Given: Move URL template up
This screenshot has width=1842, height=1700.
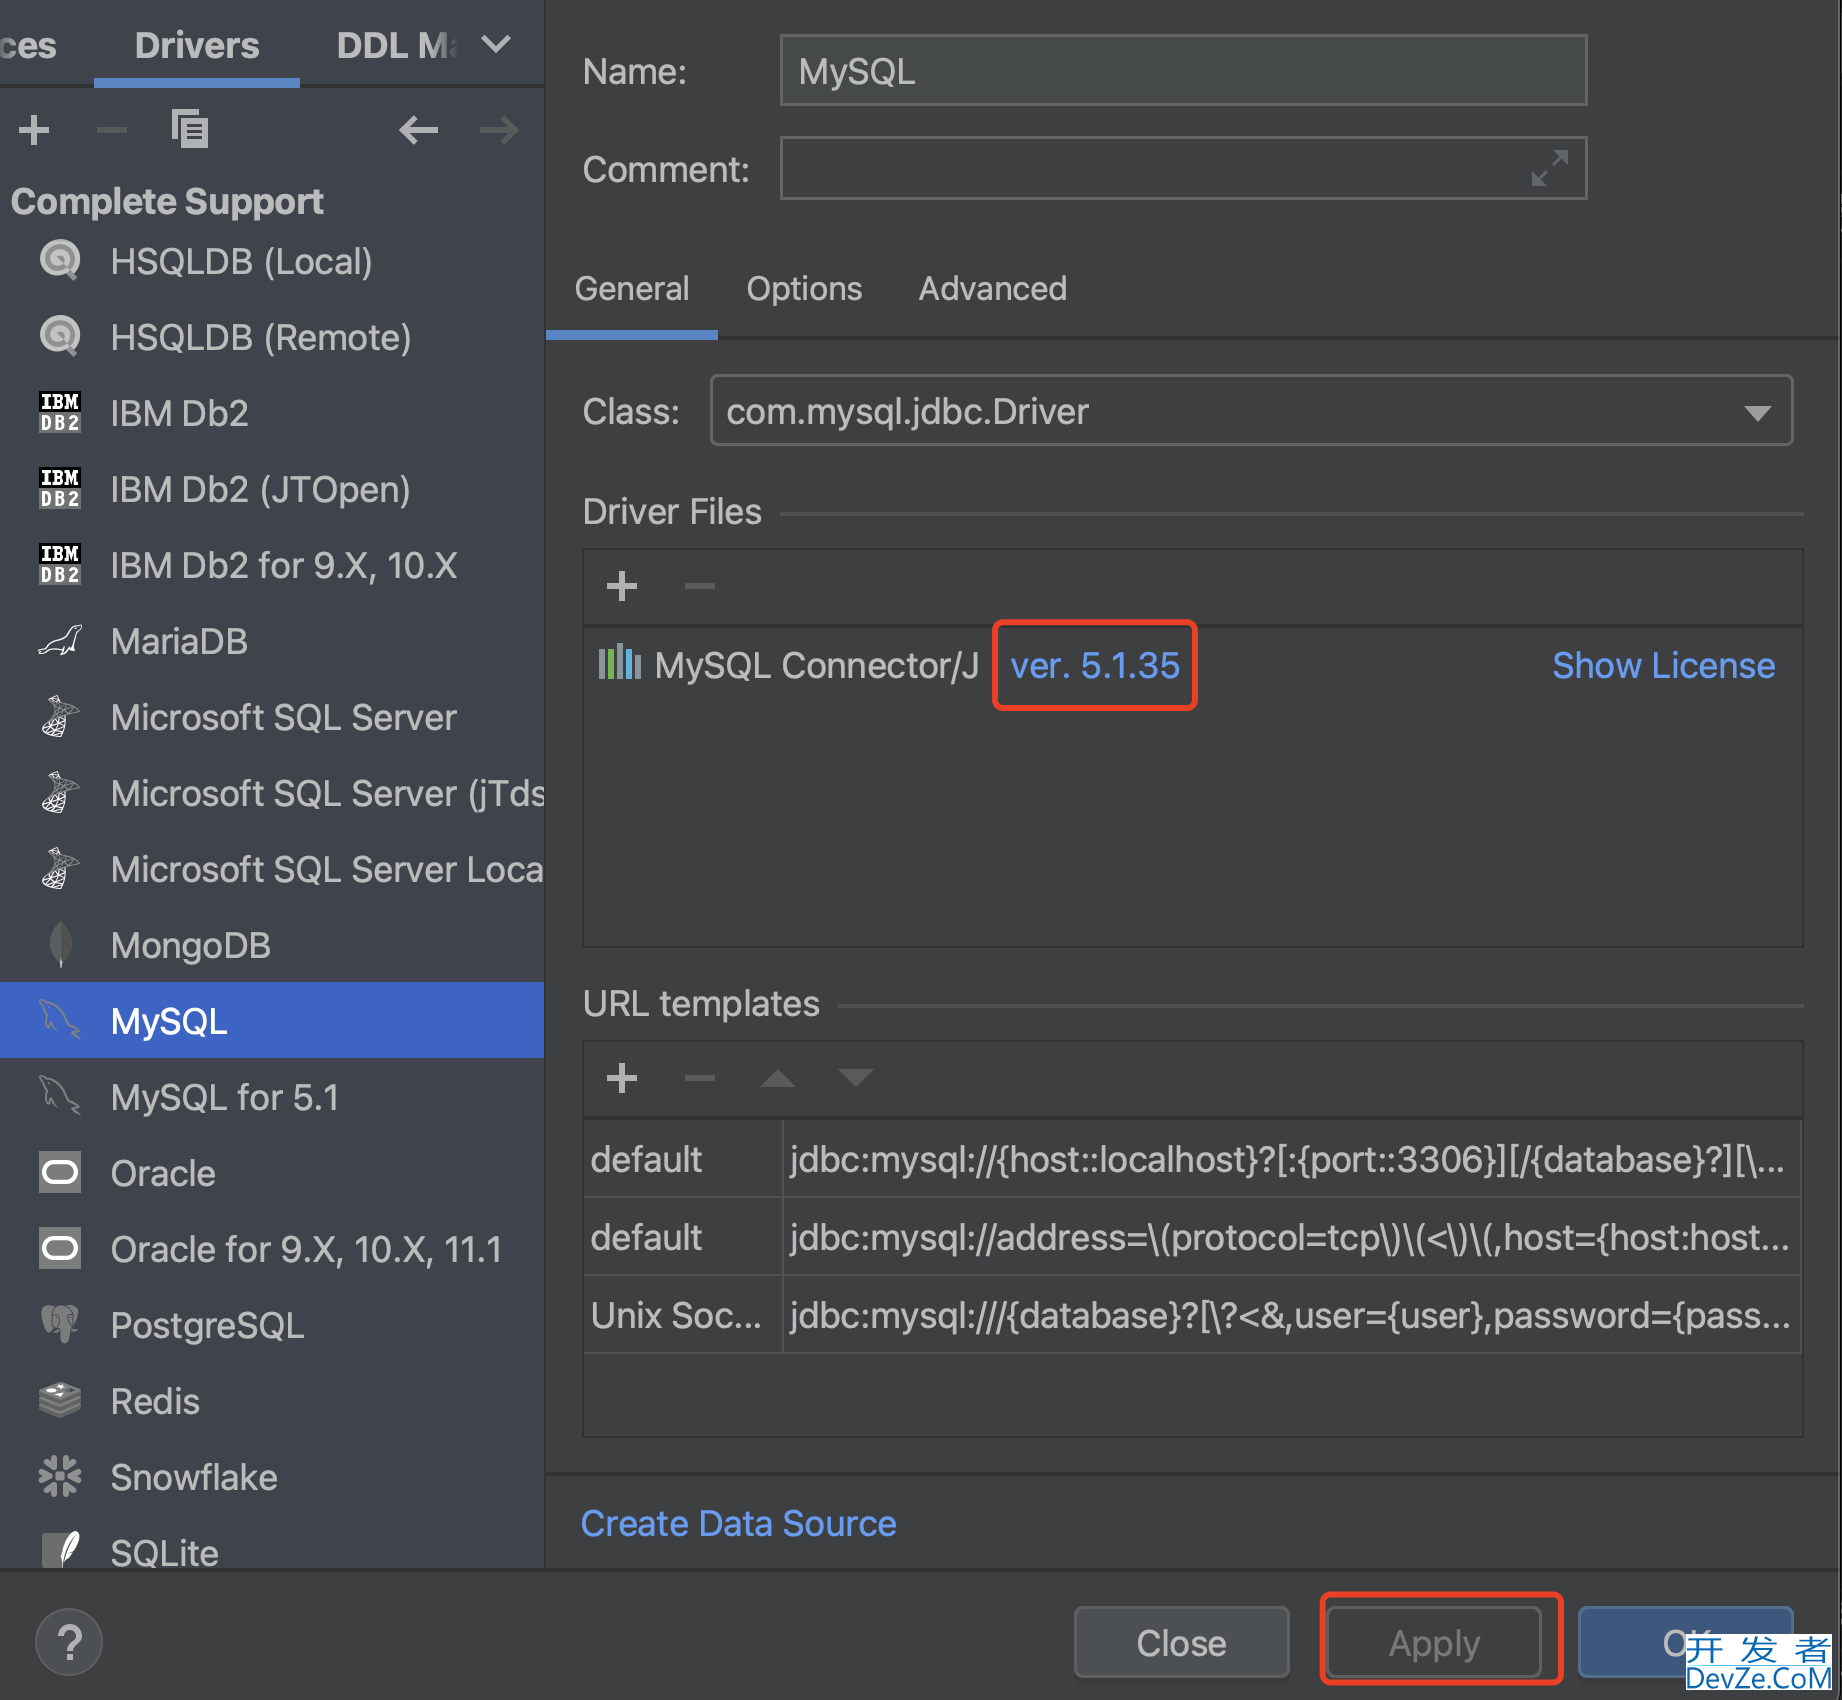Looking at the screenshot, I should pyautogui.click(x=777, y=1078).
